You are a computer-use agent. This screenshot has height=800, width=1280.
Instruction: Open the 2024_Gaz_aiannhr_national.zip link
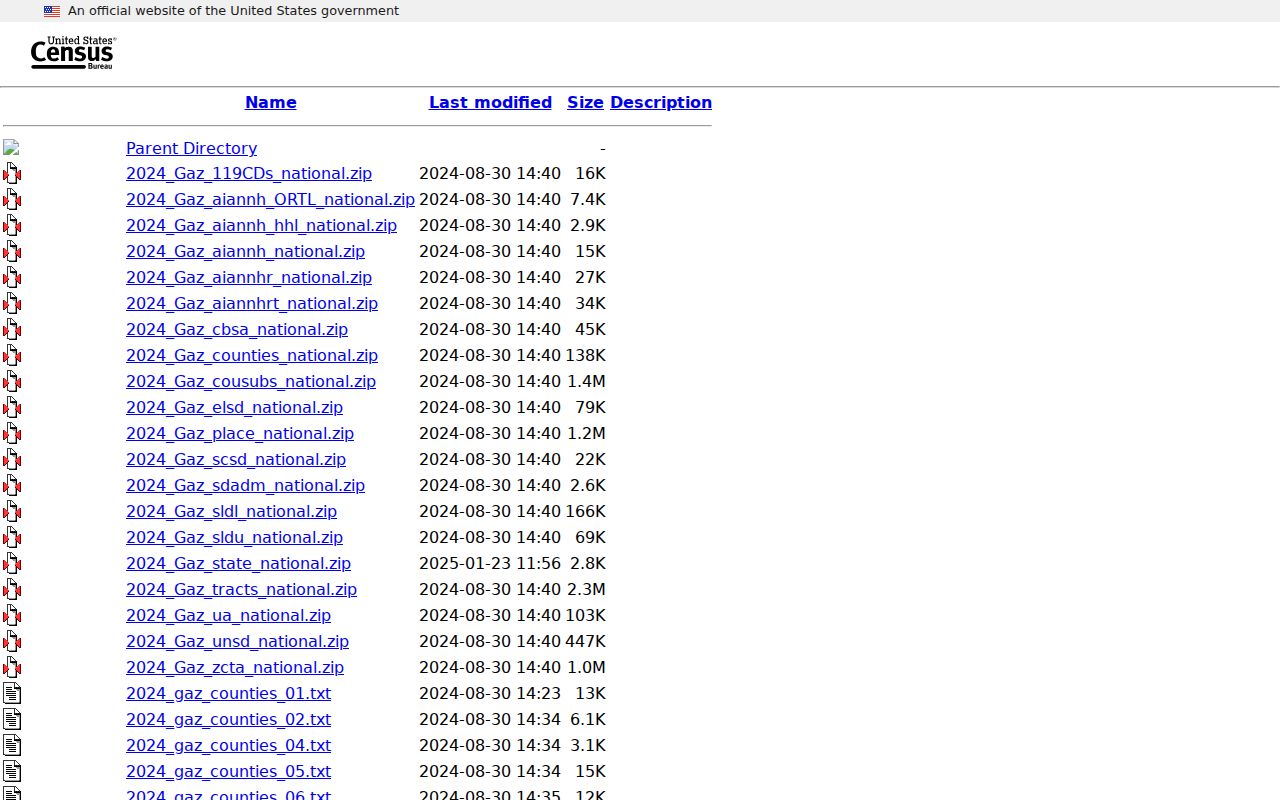249,278
